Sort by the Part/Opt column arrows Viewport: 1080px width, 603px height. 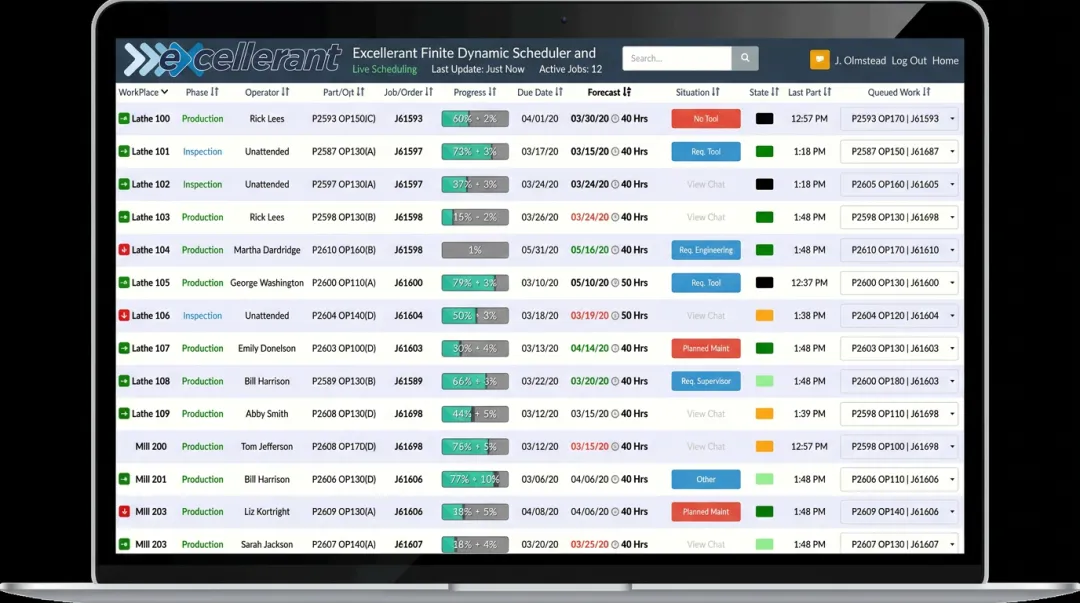[360, 92]
